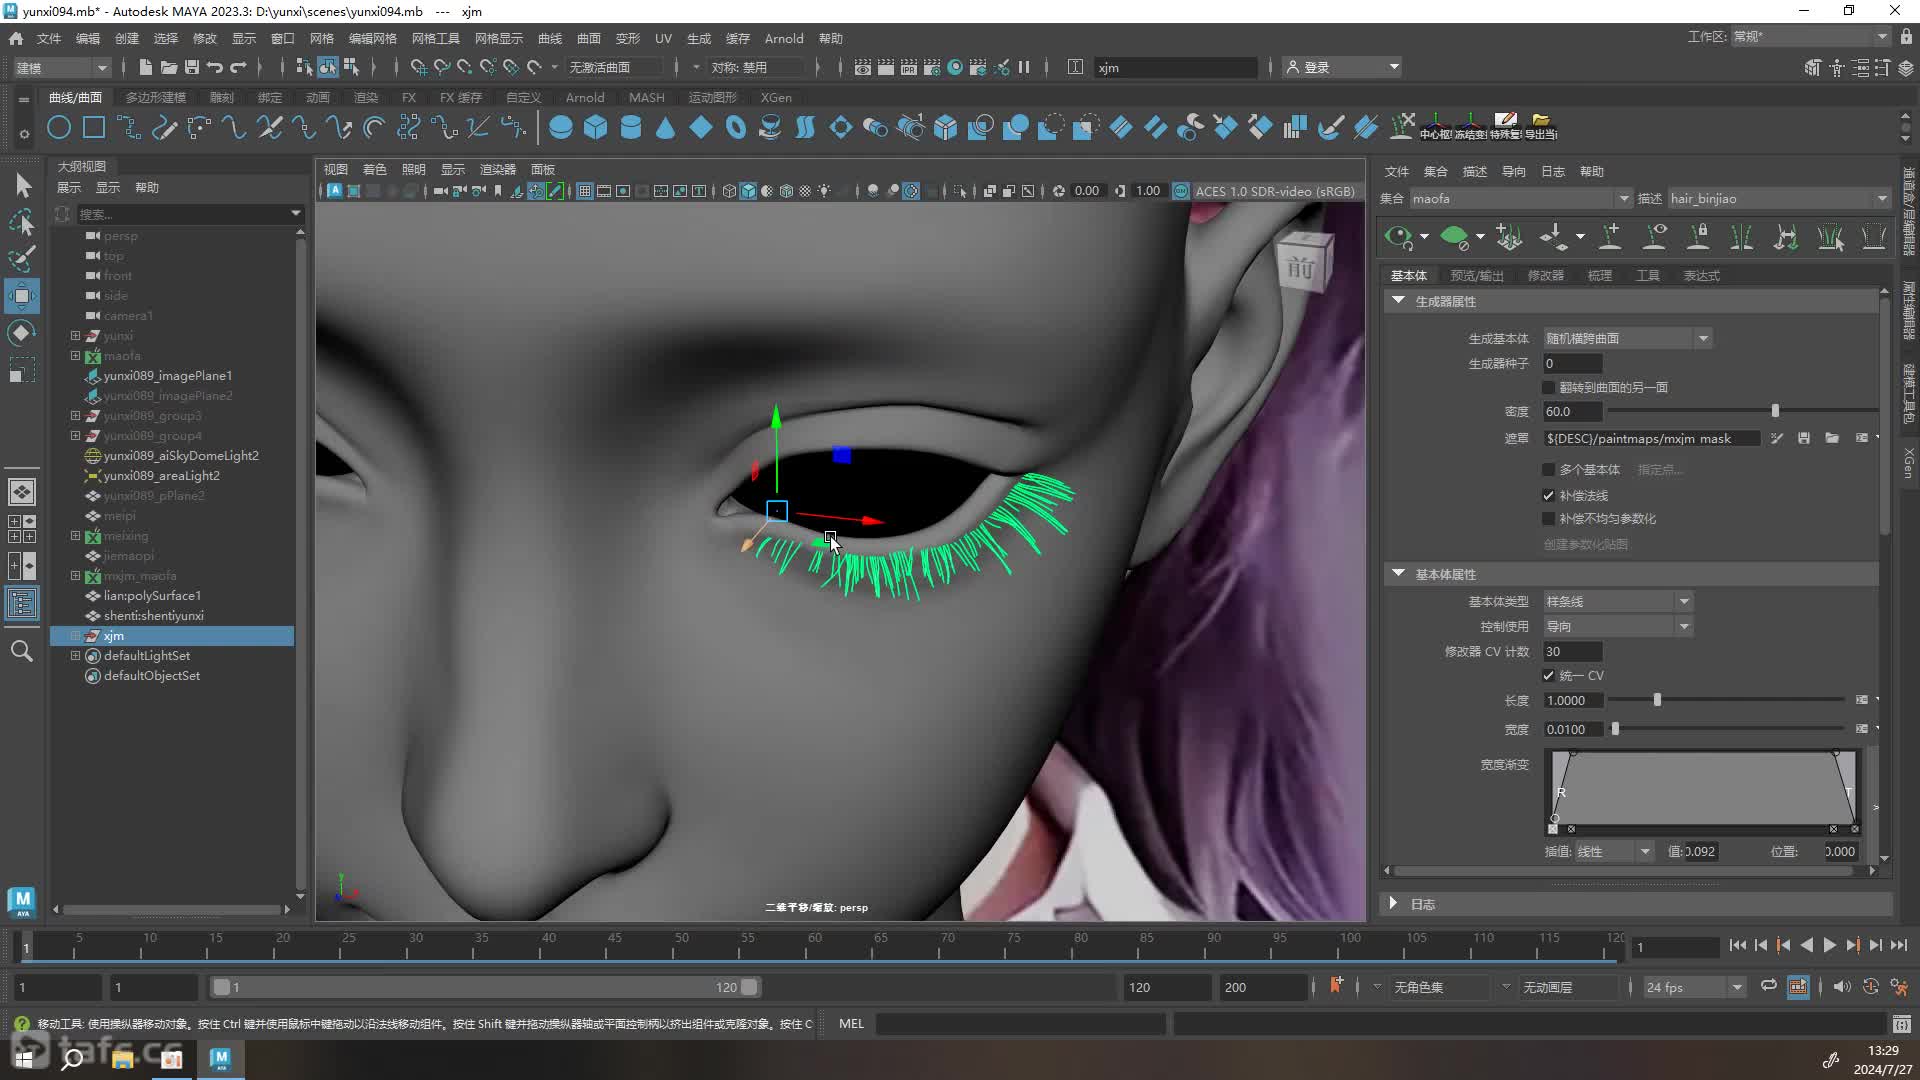Click the play forward button

(1829, 945)
